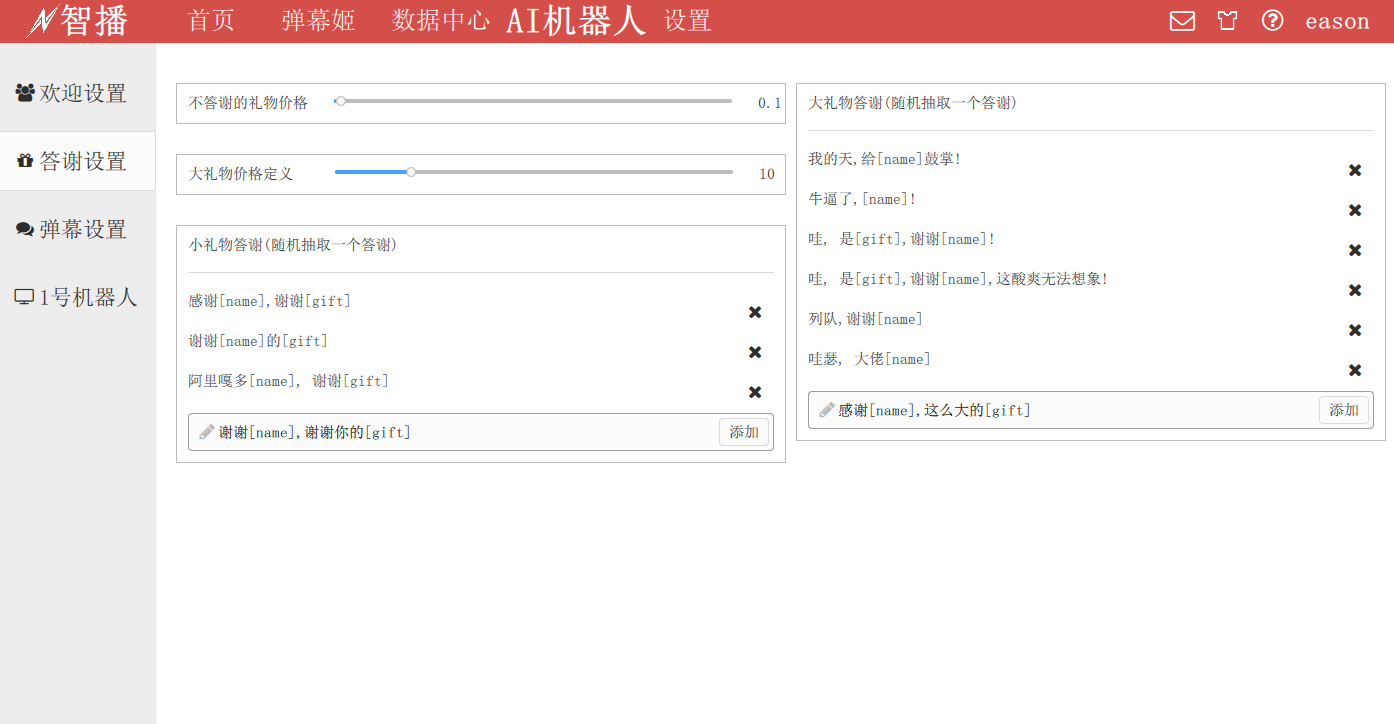Go to 首页 in top navigation
This screenshot has width=1394, height=724.
point(212,21)
